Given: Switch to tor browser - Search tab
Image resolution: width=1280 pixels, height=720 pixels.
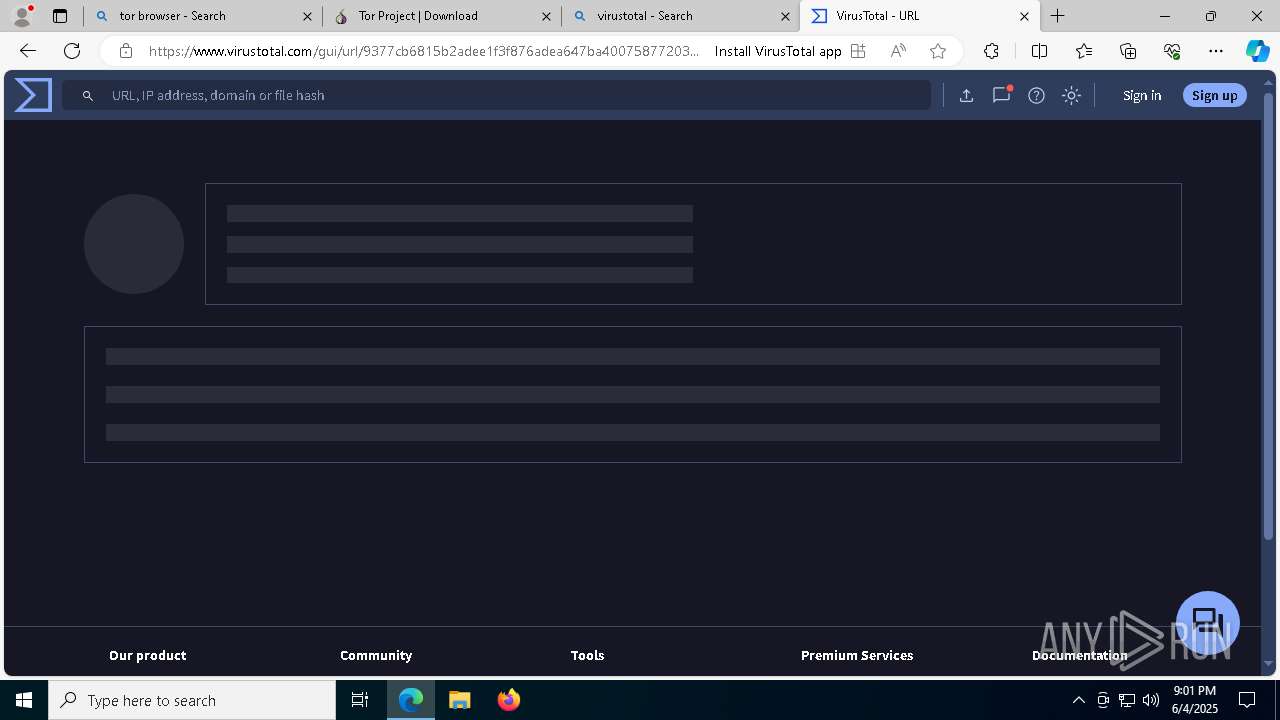Looking at the screenshot, I should [202, 16].
